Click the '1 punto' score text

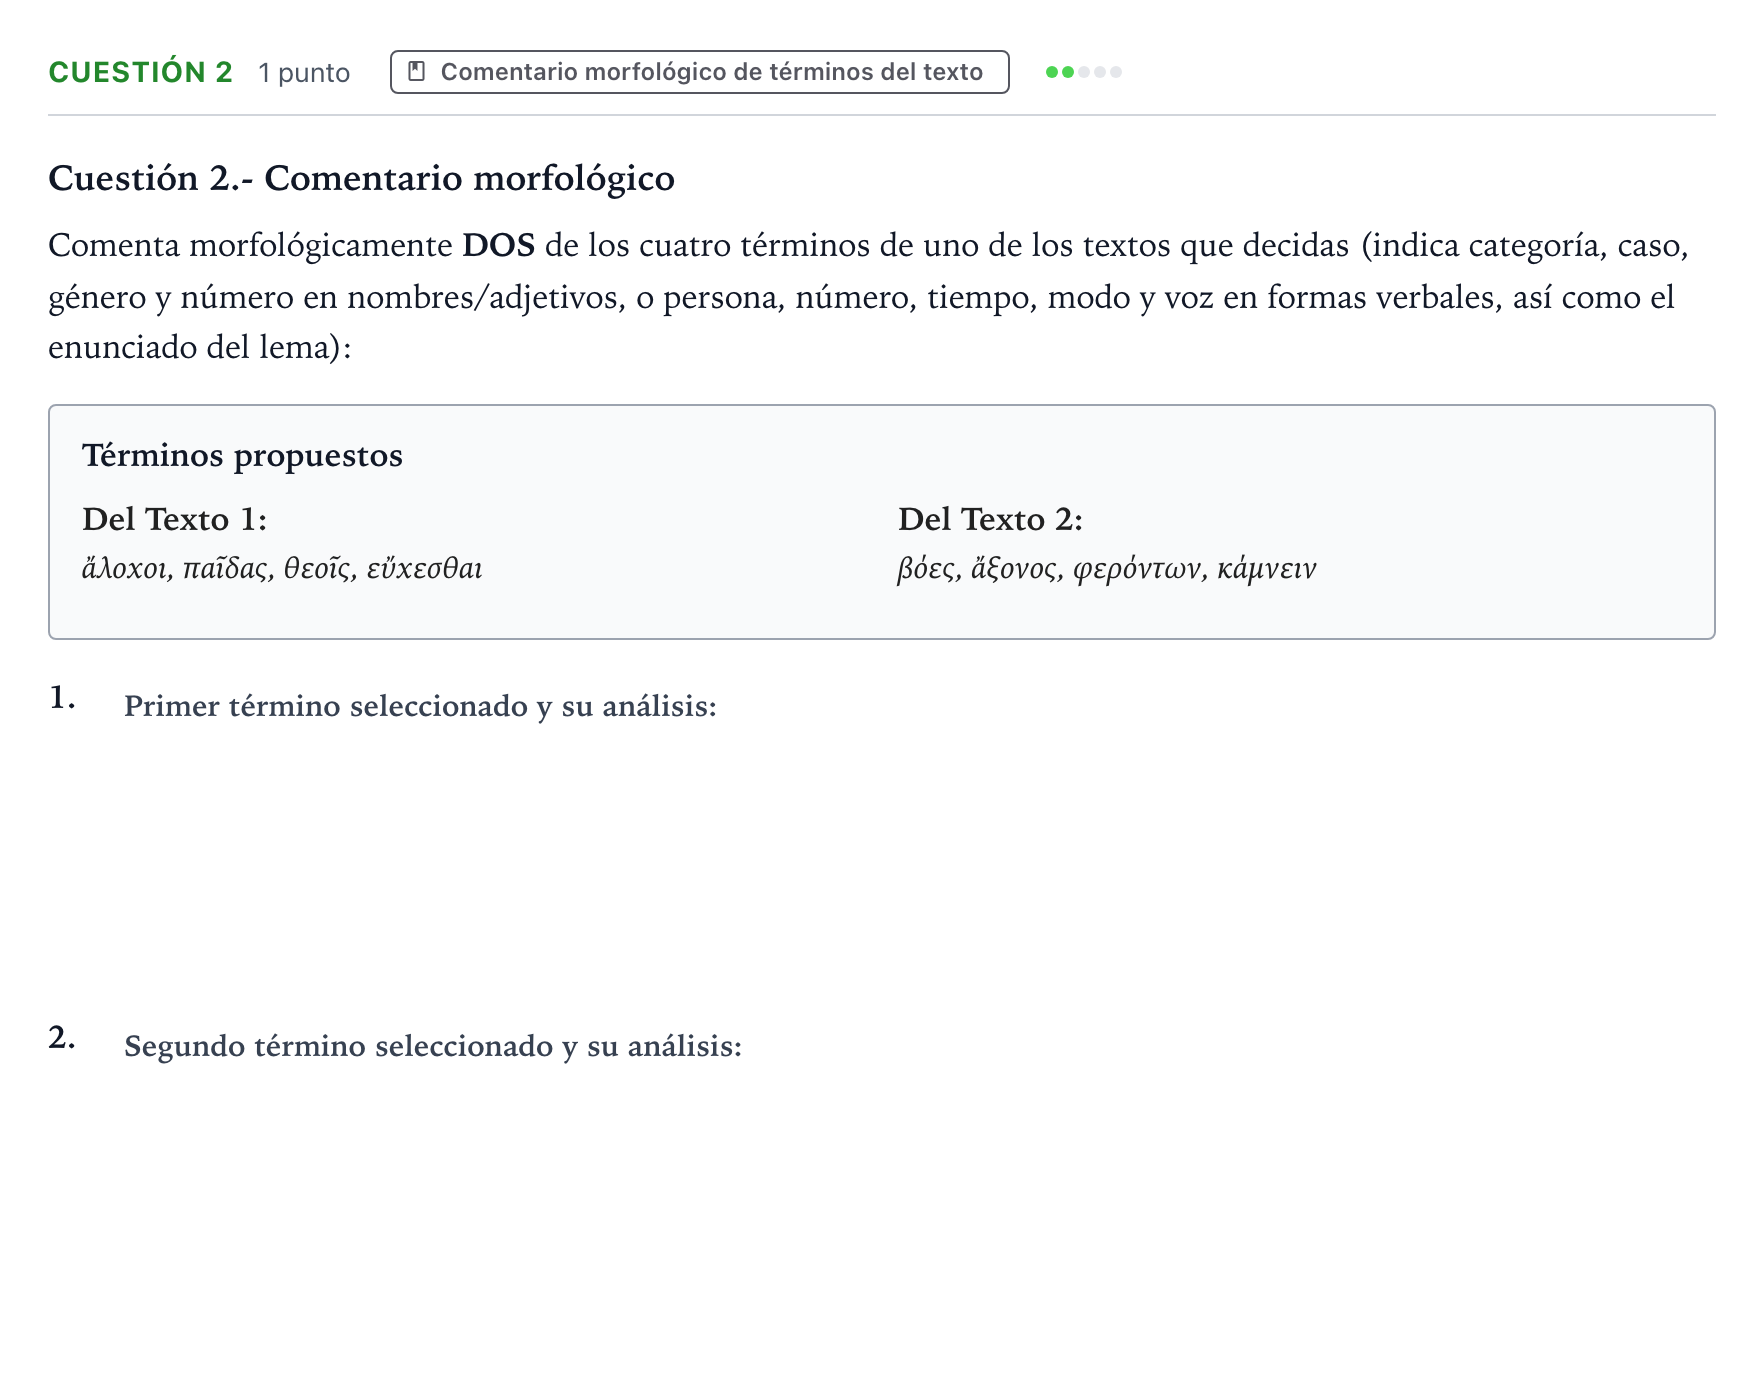coord(304,73)
